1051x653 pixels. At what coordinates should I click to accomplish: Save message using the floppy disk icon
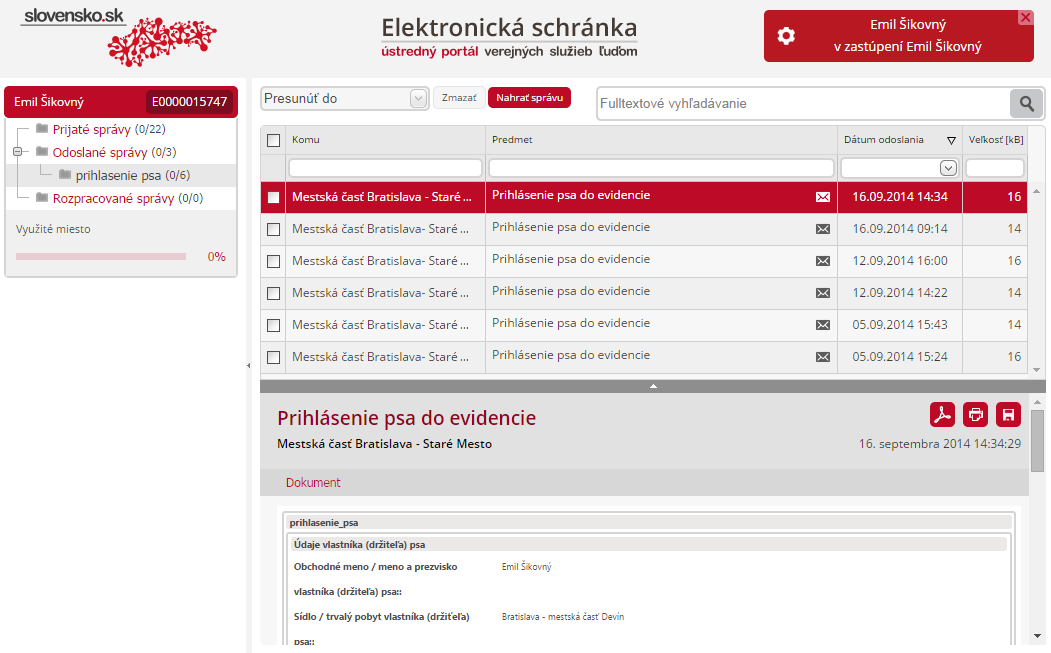tap(1008, 415)
